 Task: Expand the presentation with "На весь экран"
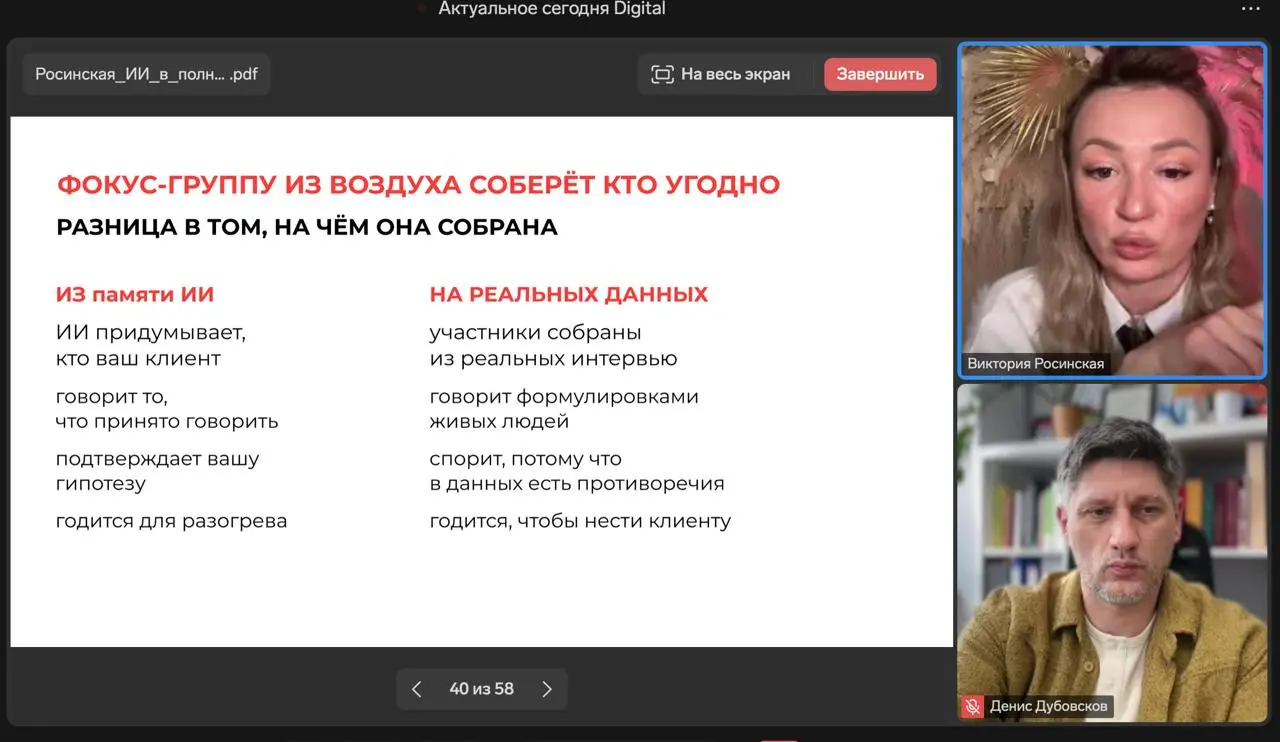pos(721,74)
